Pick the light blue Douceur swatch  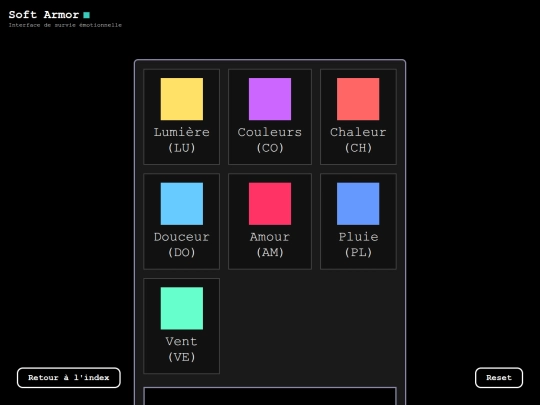181,204
